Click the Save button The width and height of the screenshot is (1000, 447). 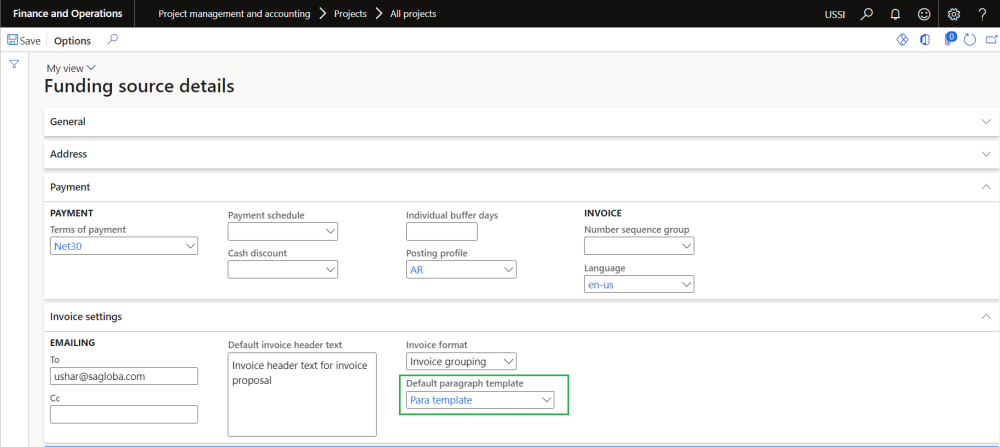(24, 41)
